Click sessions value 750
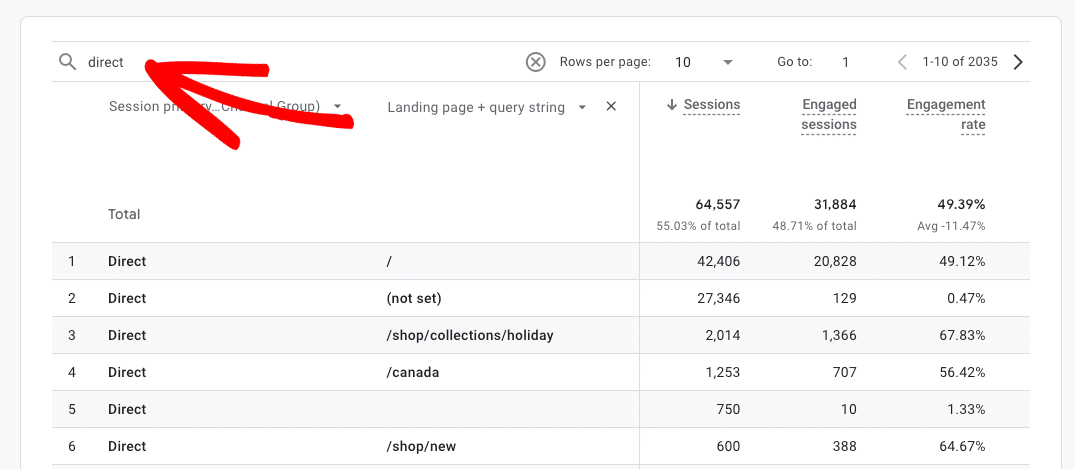This screenshot has height=469, width=1075. [x=727, y=409]
